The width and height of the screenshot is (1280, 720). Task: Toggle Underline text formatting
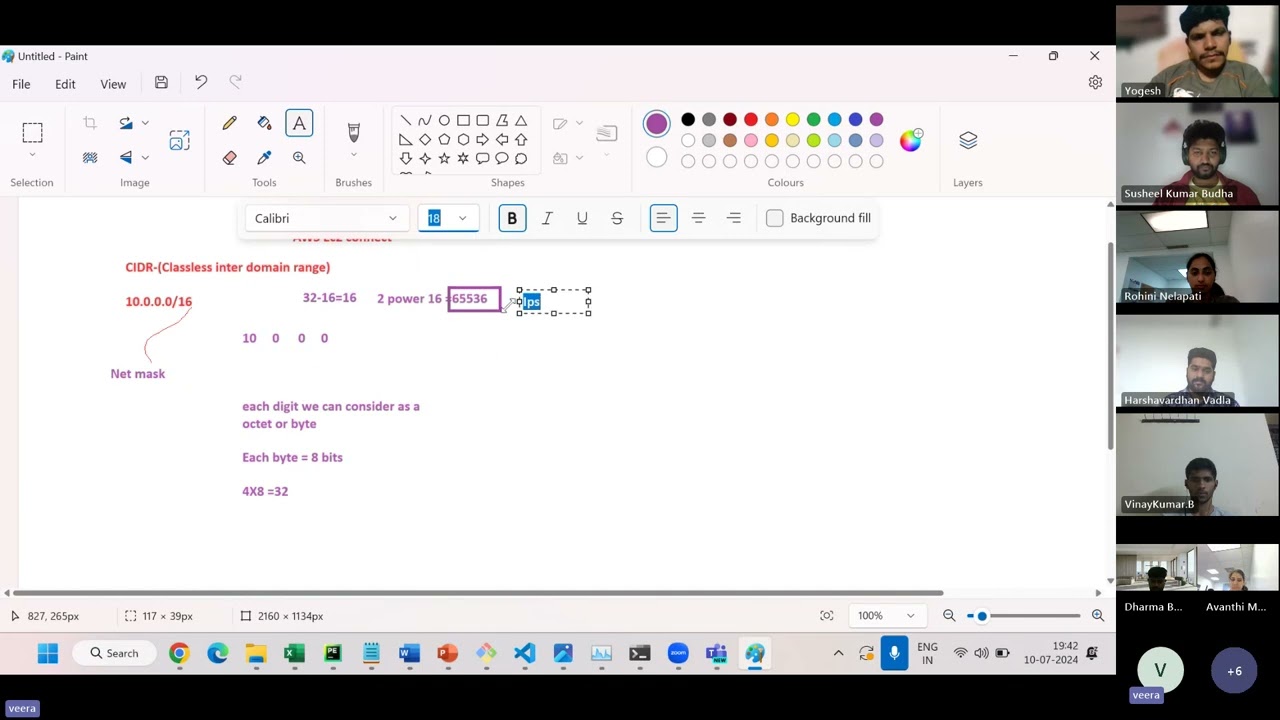coord(582,218)
